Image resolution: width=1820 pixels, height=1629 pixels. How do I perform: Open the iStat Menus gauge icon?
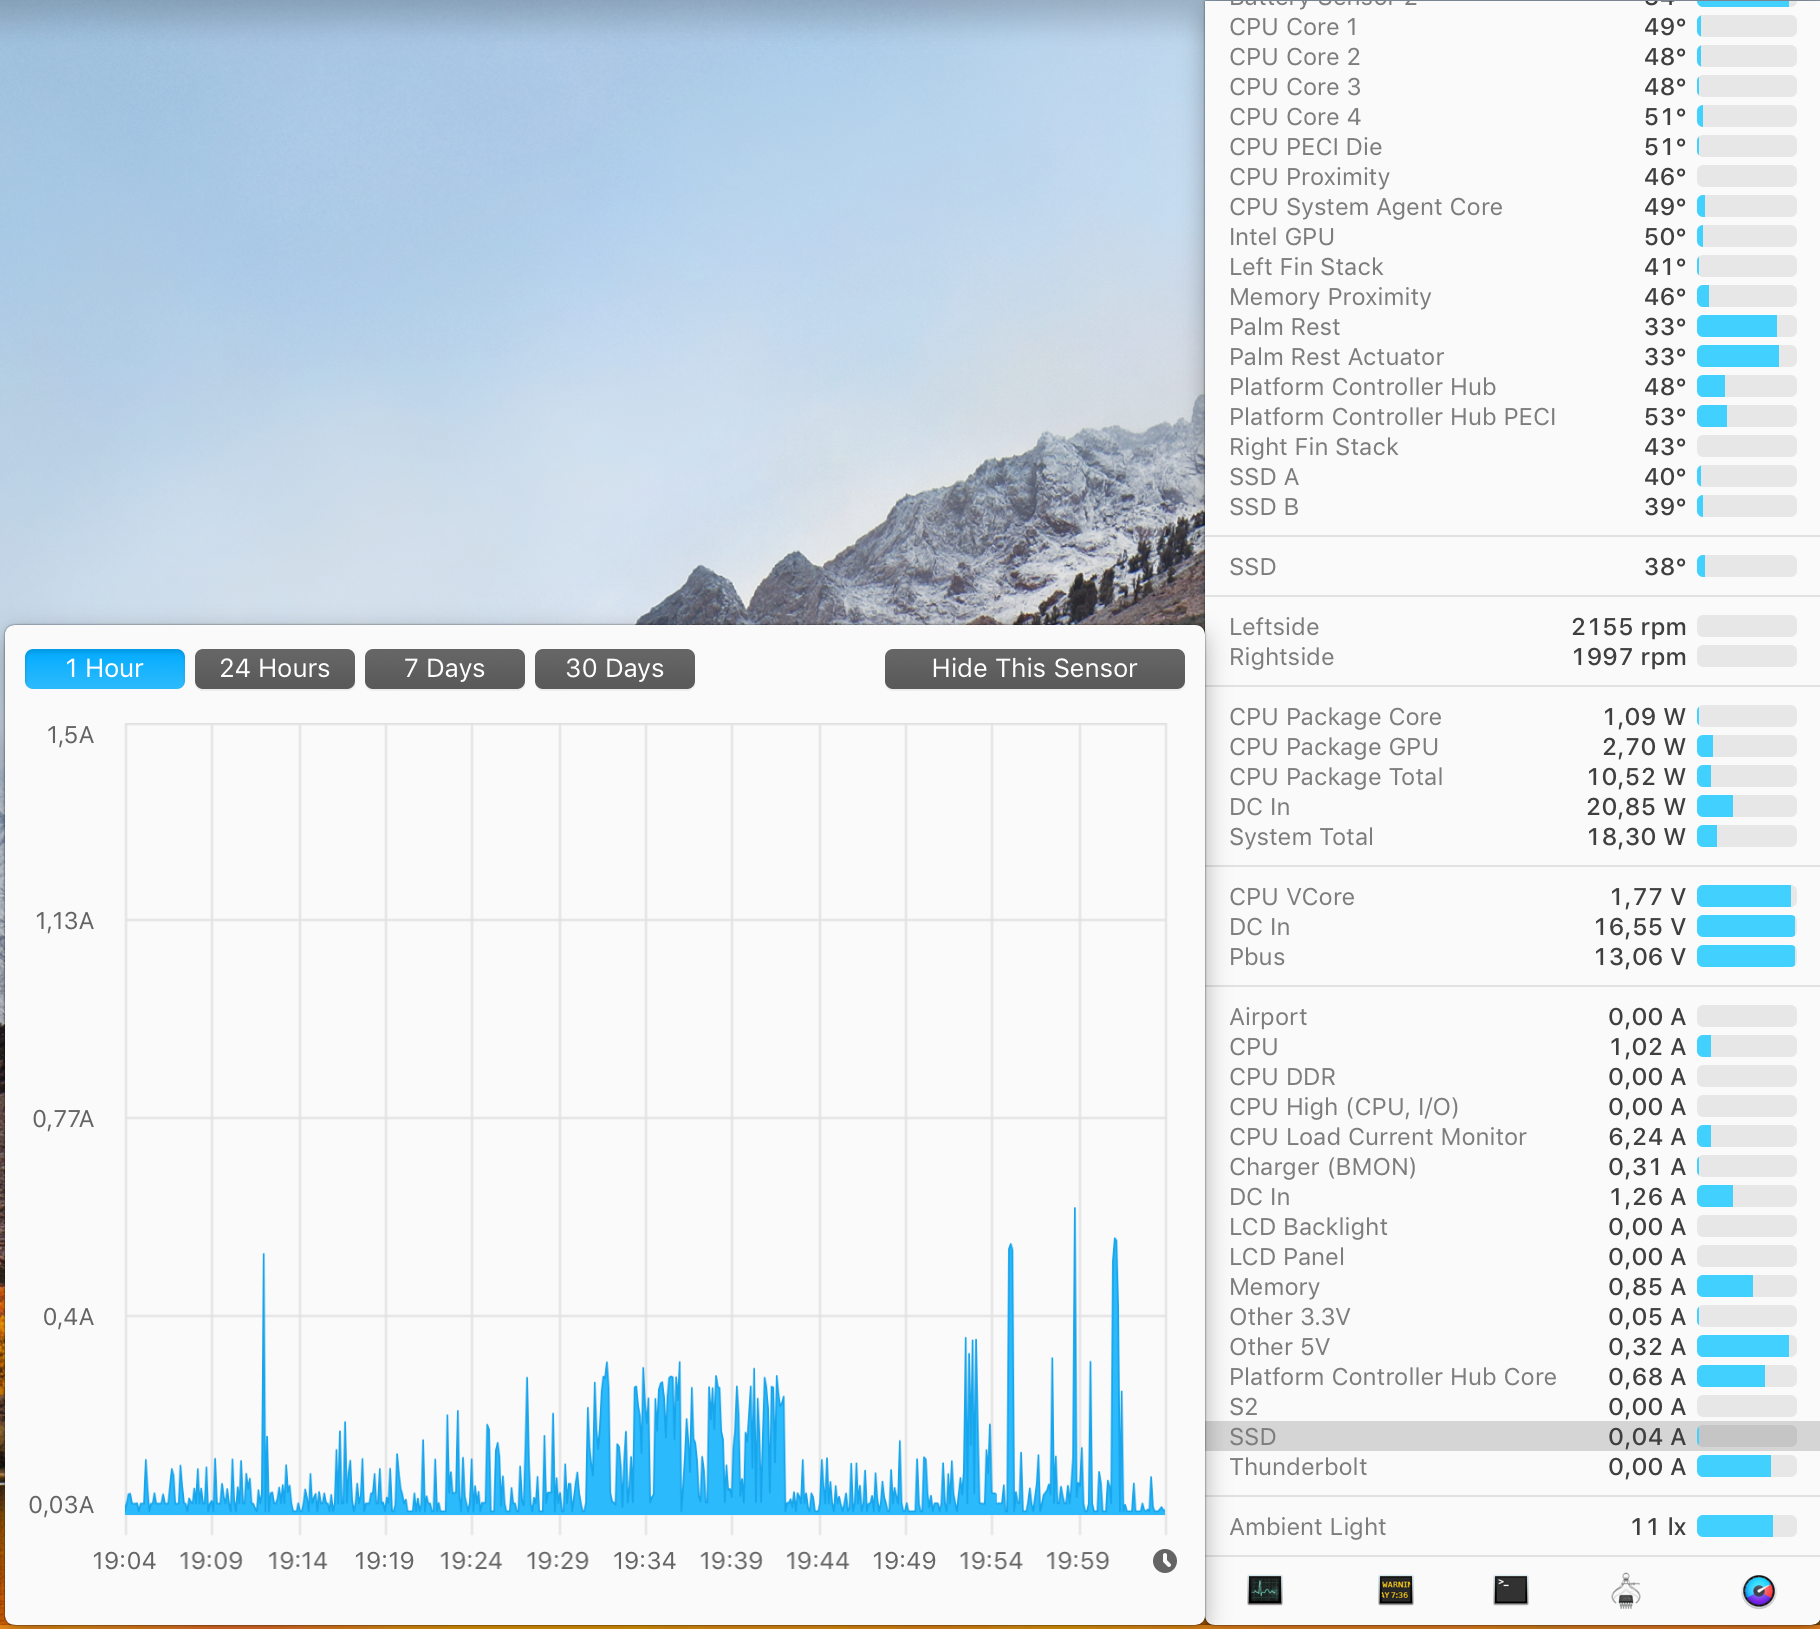coord(1758,1590)
